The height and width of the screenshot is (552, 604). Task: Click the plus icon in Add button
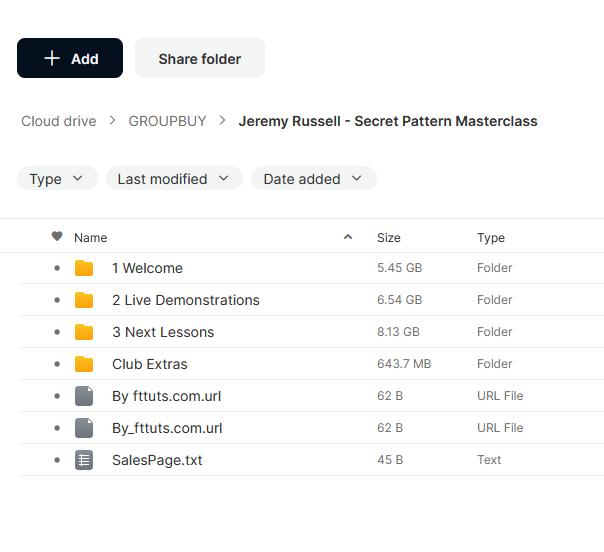52,59
